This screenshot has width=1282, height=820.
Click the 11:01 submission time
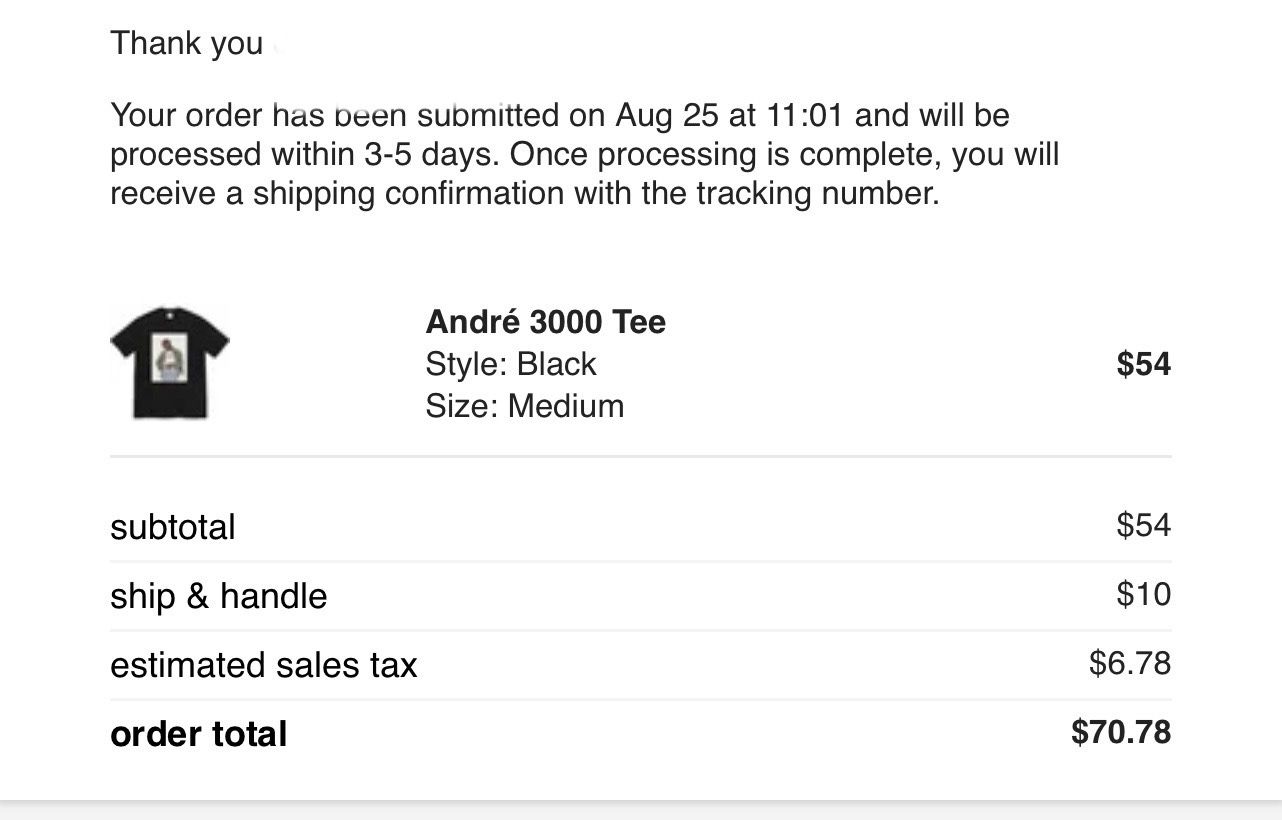point(805,115)
